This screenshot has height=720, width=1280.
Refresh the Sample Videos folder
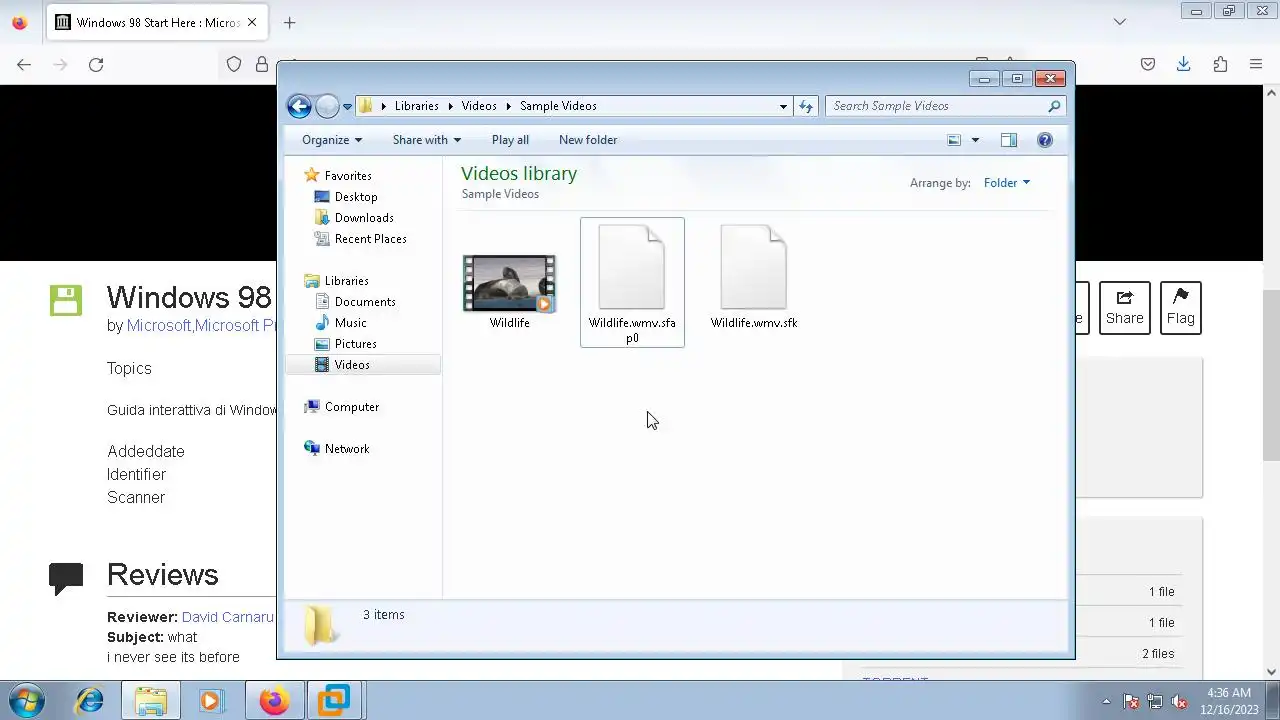tap(806, 106)
